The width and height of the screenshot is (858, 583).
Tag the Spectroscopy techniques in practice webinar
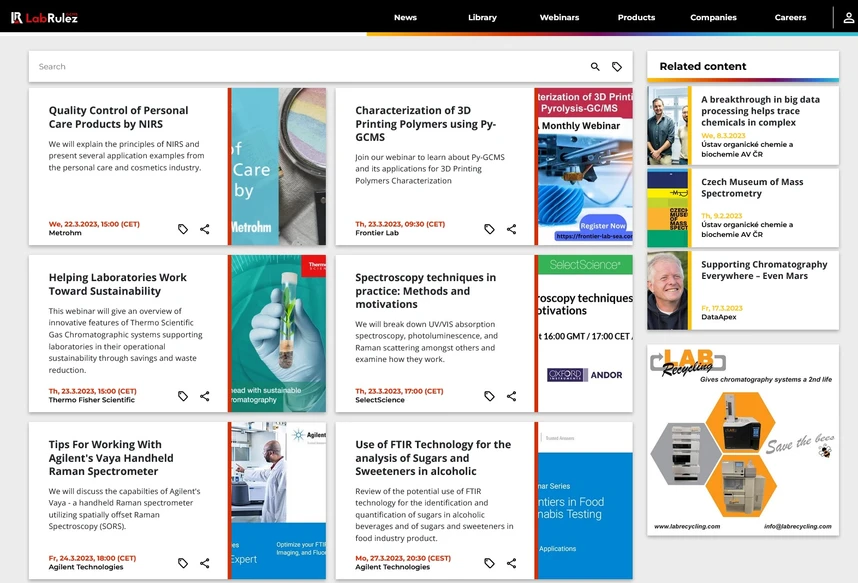[x=489, y=396]
